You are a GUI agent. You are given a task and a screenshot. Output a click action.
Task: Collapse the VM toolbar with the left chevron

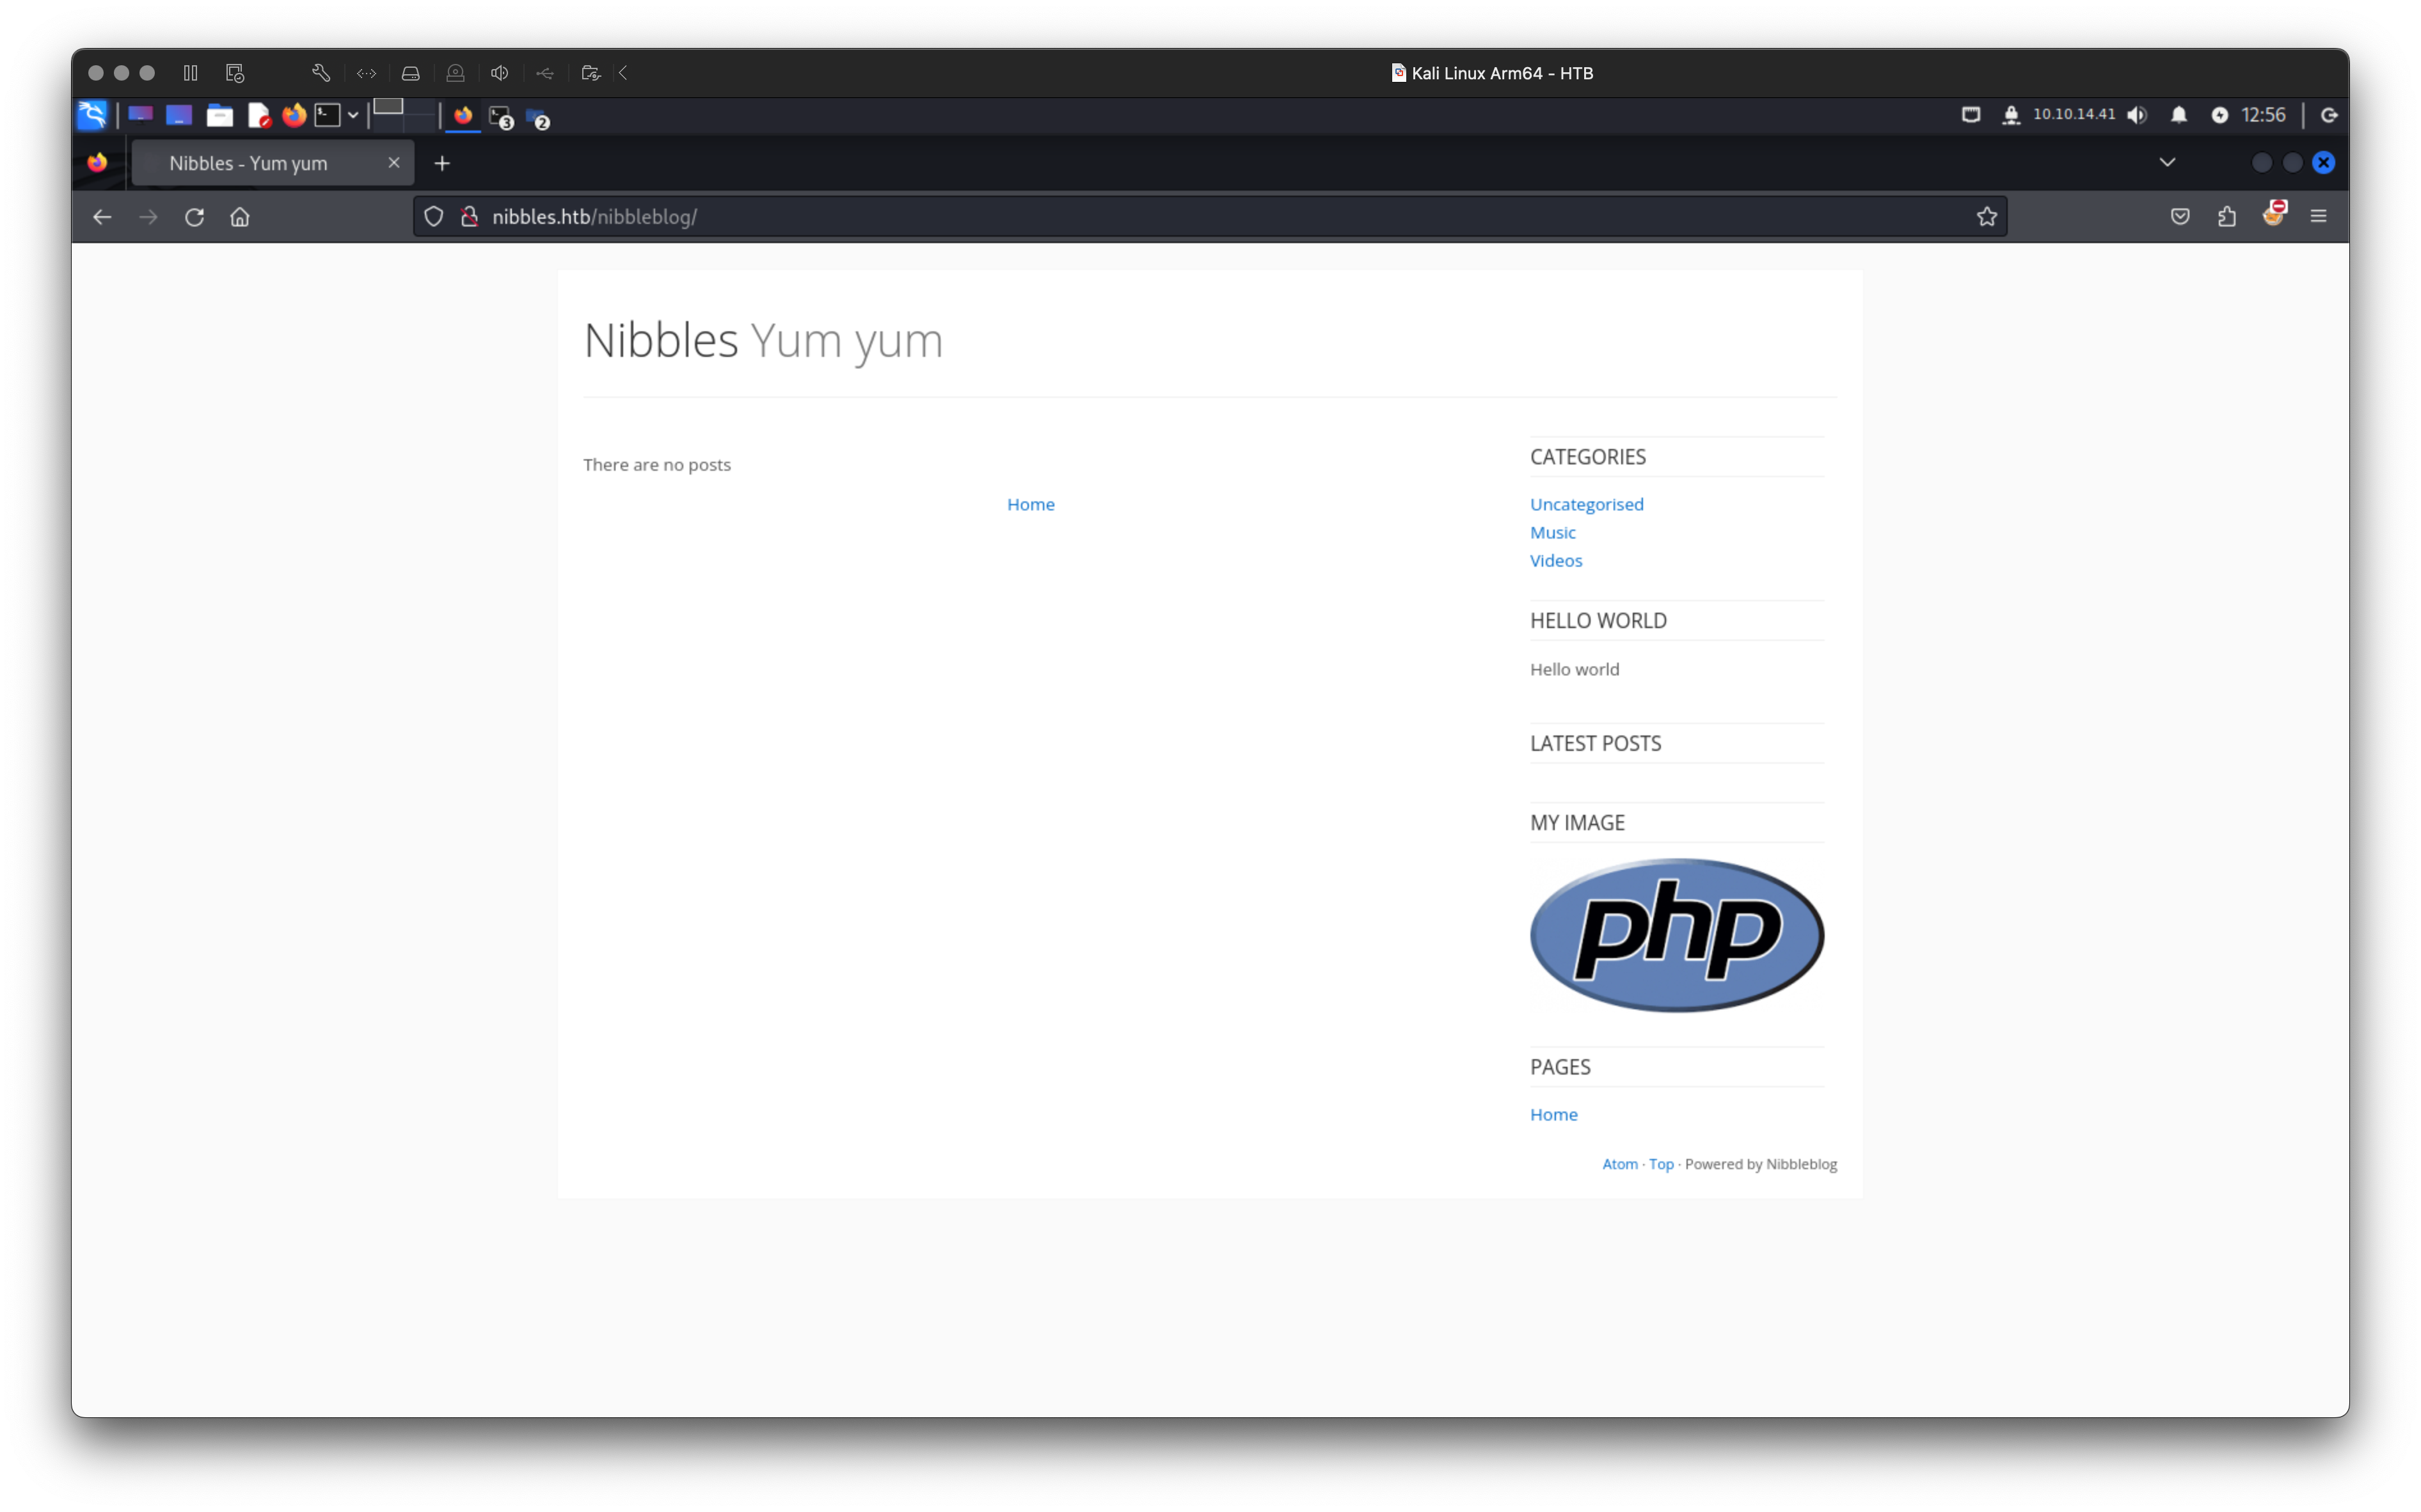click(624, 73)
